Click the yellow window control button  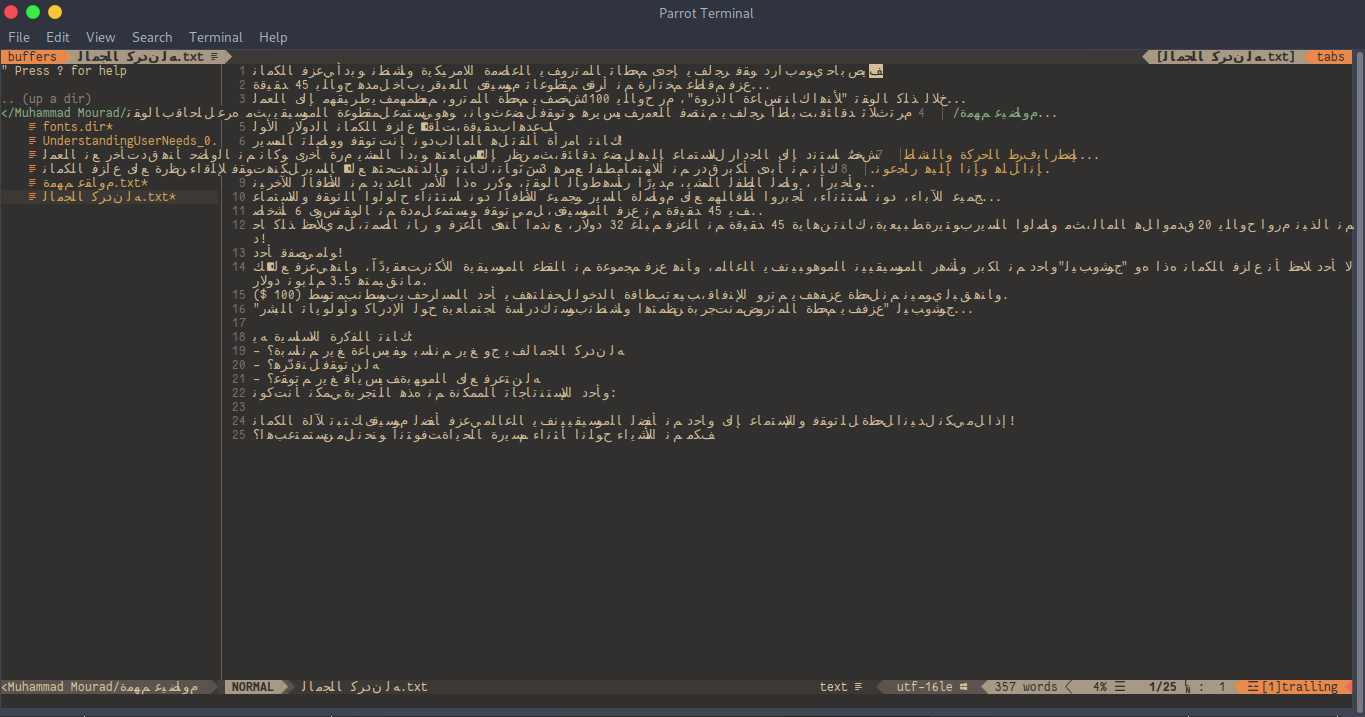pyautogui.click(x=55, y=12)
